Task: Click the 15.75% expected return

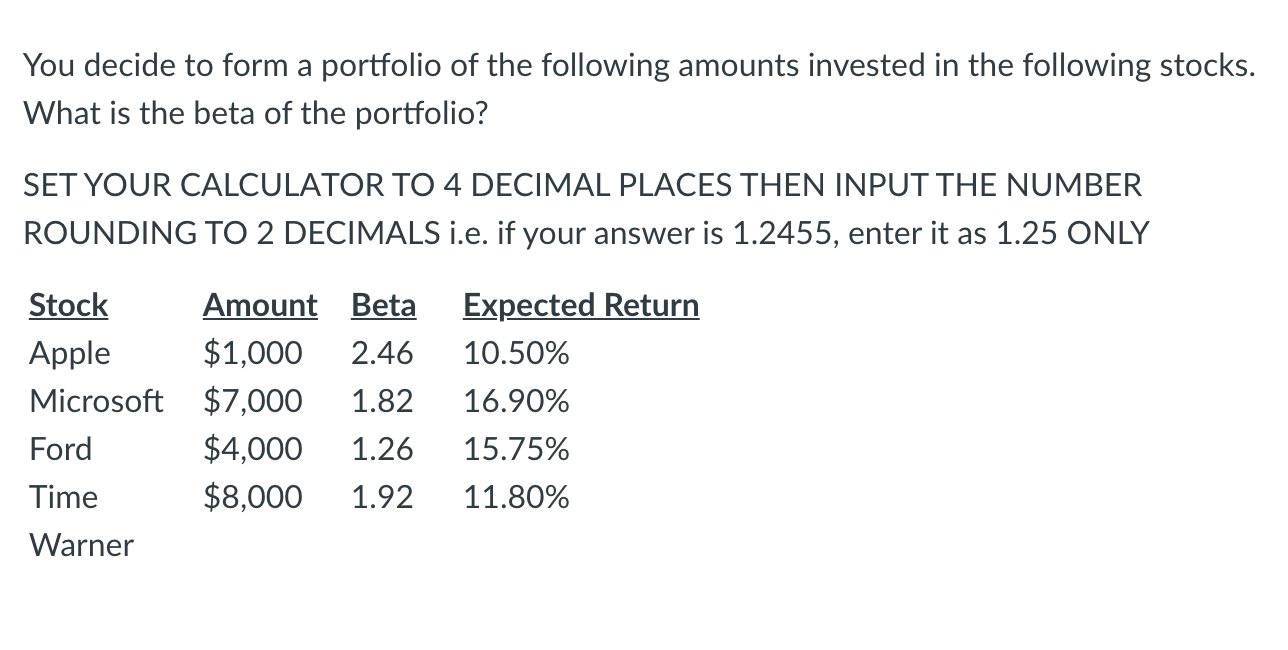Action: click(516, 449)
